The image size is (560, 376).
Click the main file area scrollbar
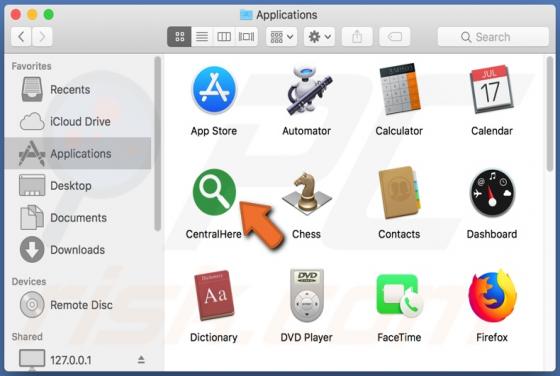551,114
